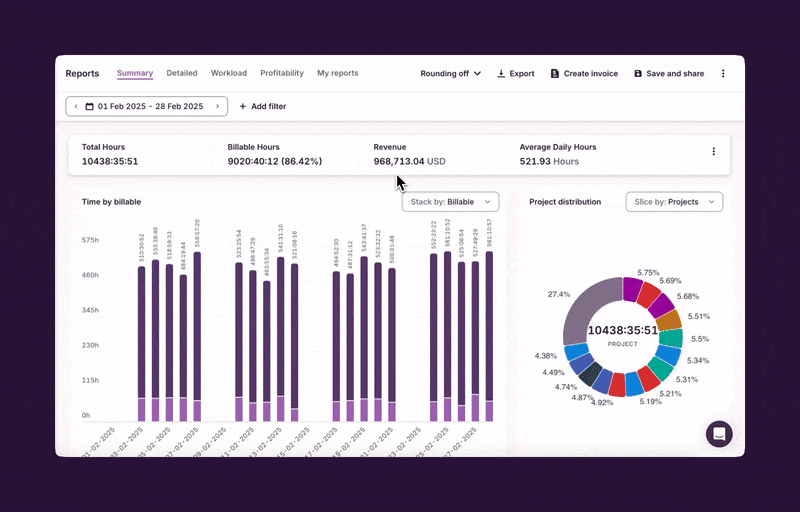Click the 01 Feb - 28 Feb 2025 date range

pyautogui.click(x=150, y=106)
